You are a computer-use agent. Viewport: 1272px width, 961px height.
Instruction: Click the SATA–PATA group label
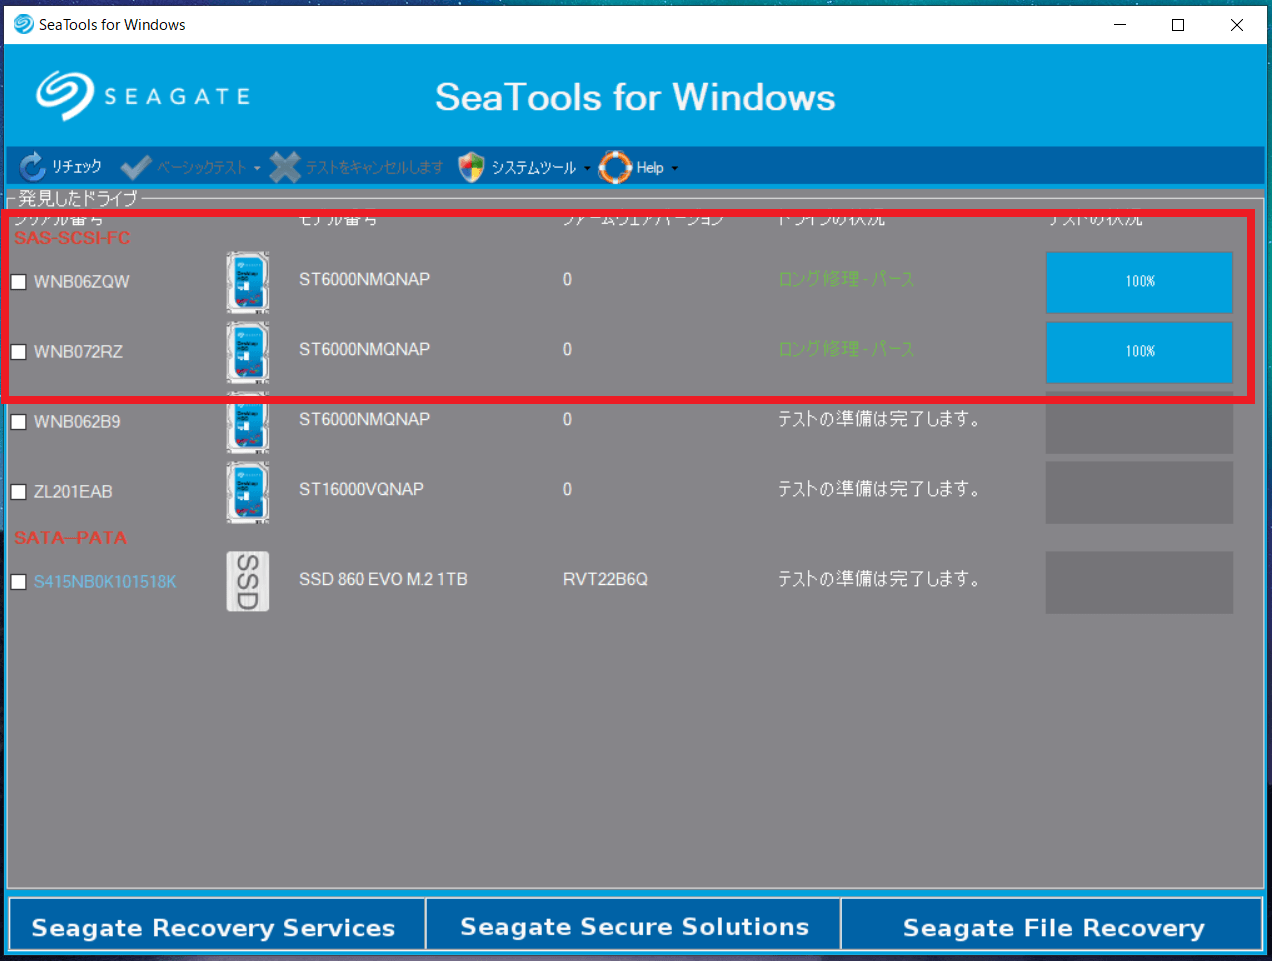(x=70, y=538)
